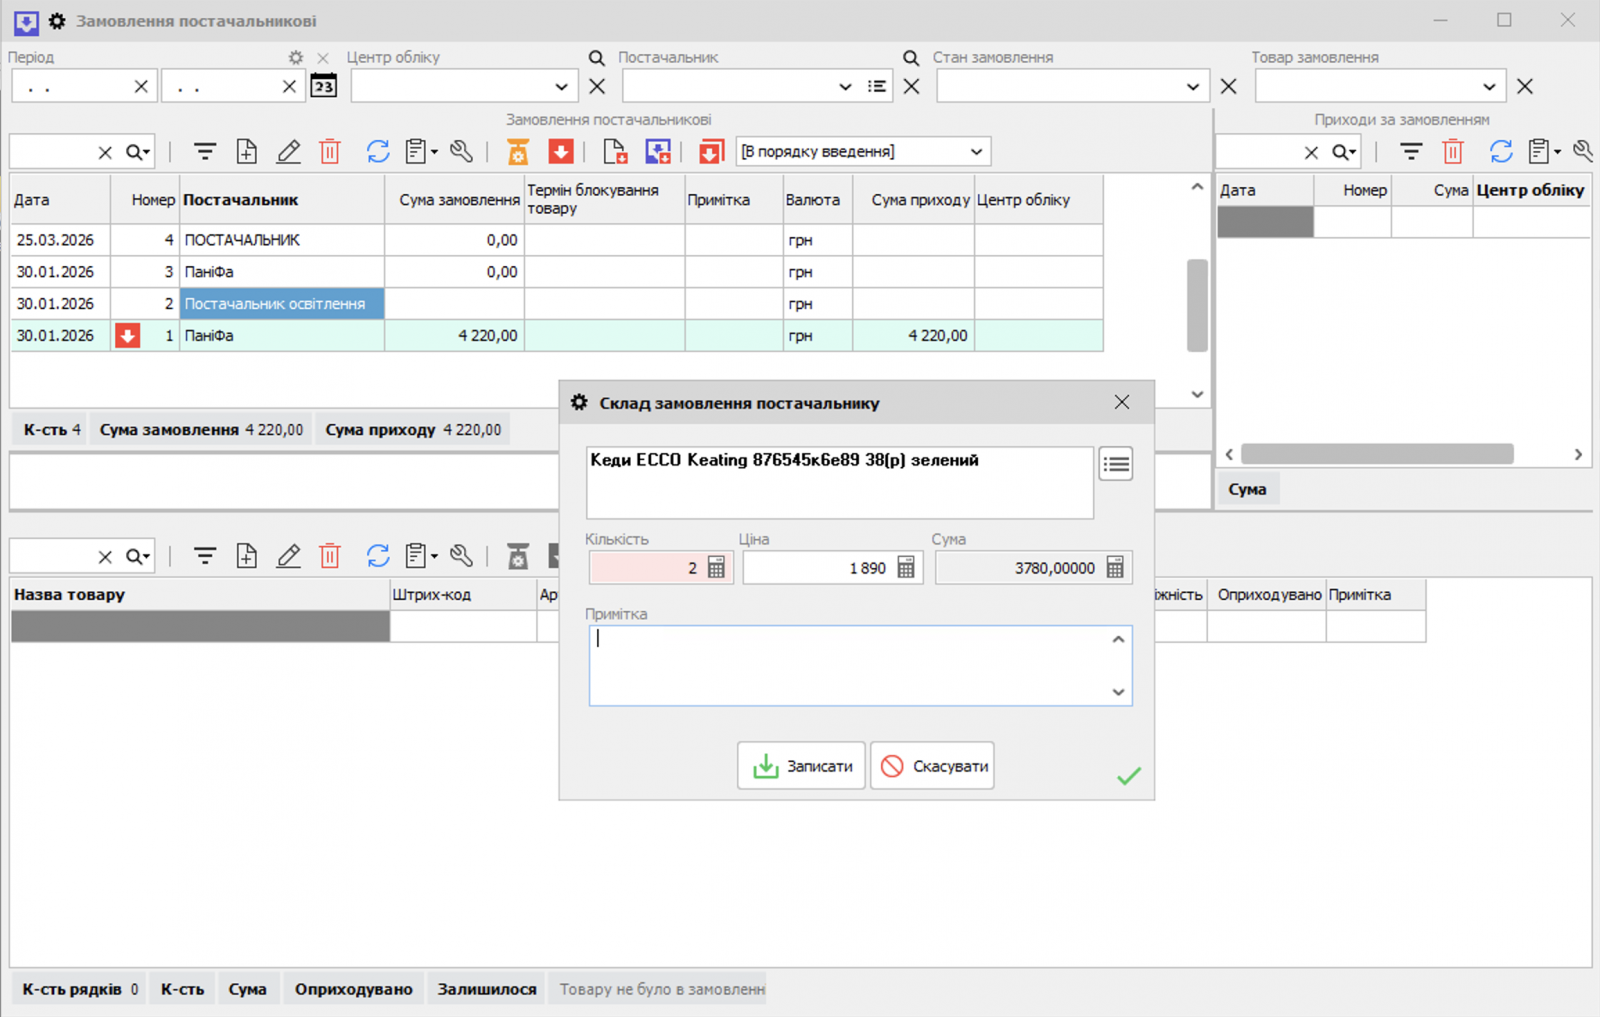Click the period settings gear icon
1600x1017 pixels.
(x=295, y=58)
